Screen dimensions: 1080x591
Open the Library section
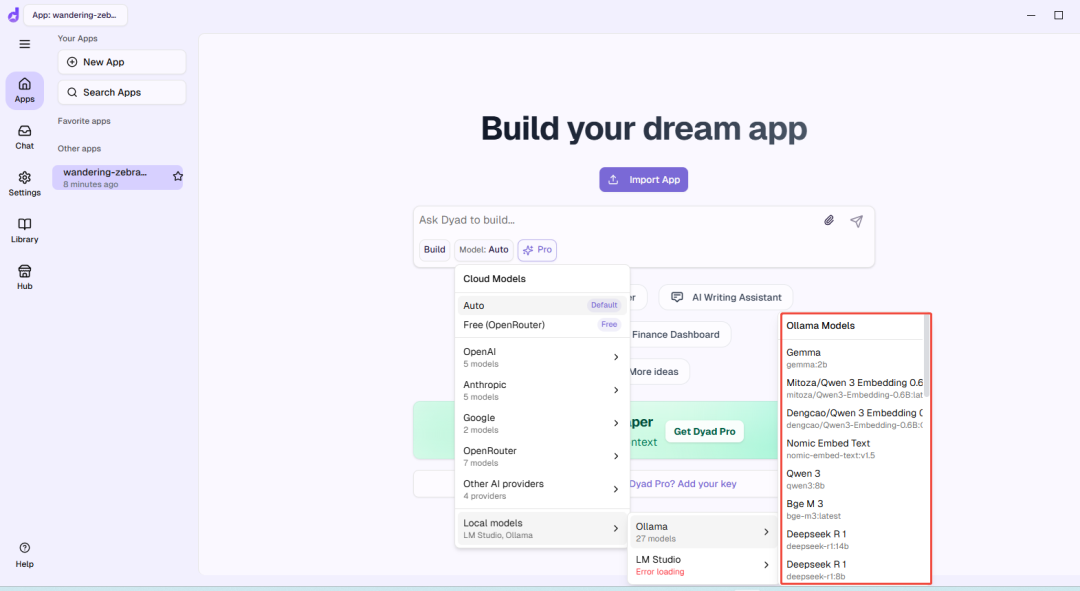pos(25,231)
